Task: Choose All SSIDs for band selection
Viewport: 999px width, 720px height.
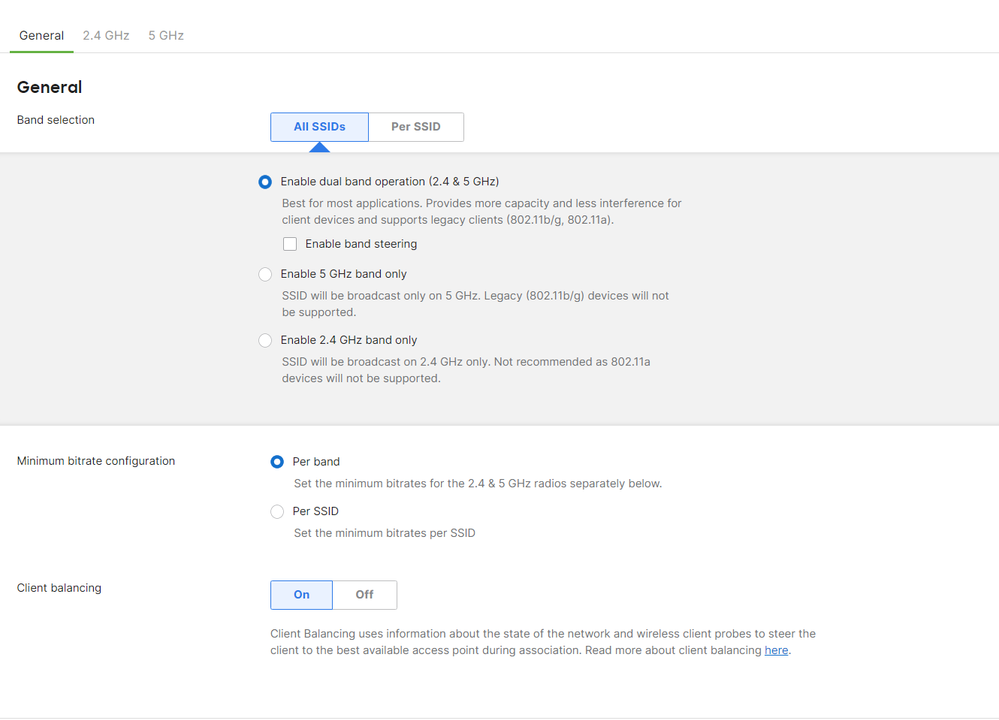Action: tap(319, 127)
